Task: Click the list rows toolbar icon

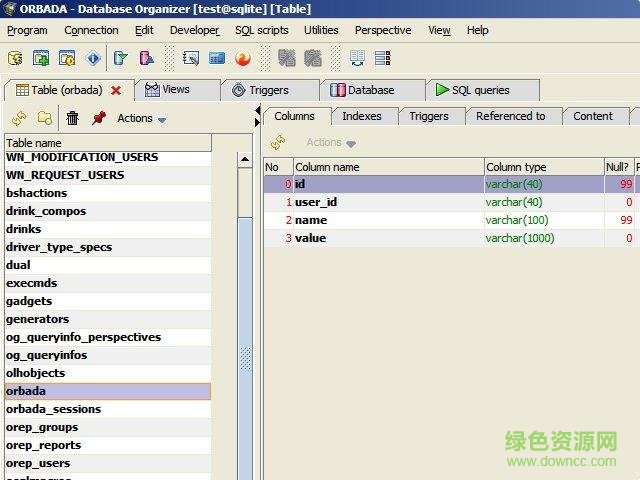Action: [x=383, y=58]
